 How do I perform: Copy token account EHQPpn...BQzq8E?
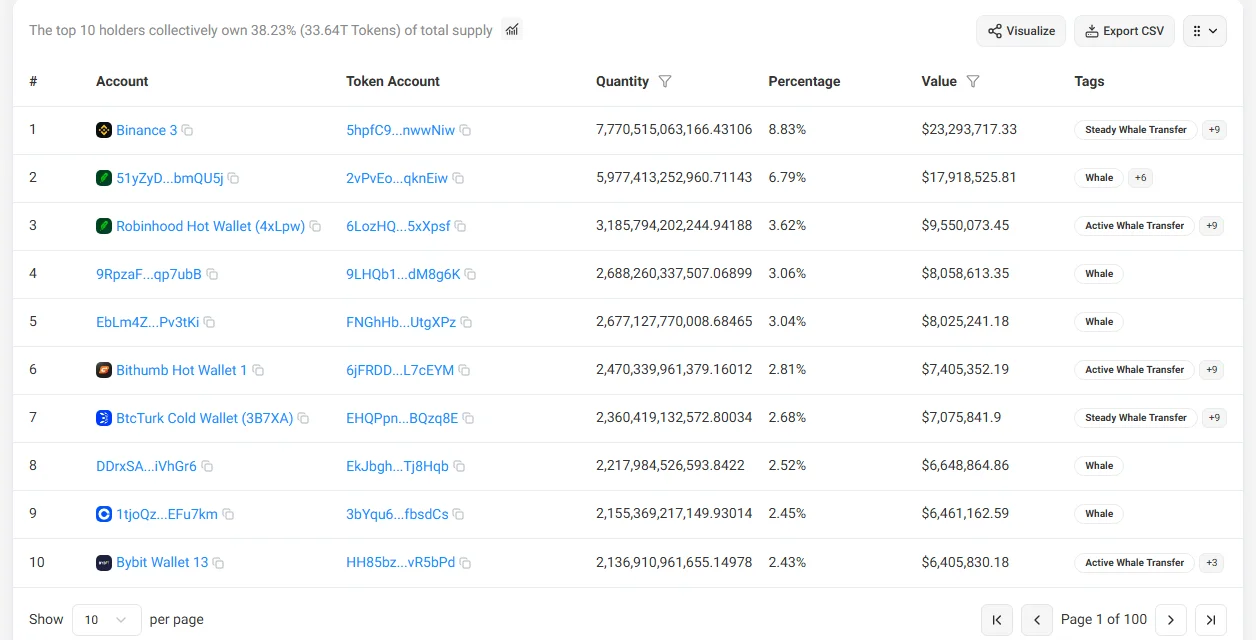(468, 418)
